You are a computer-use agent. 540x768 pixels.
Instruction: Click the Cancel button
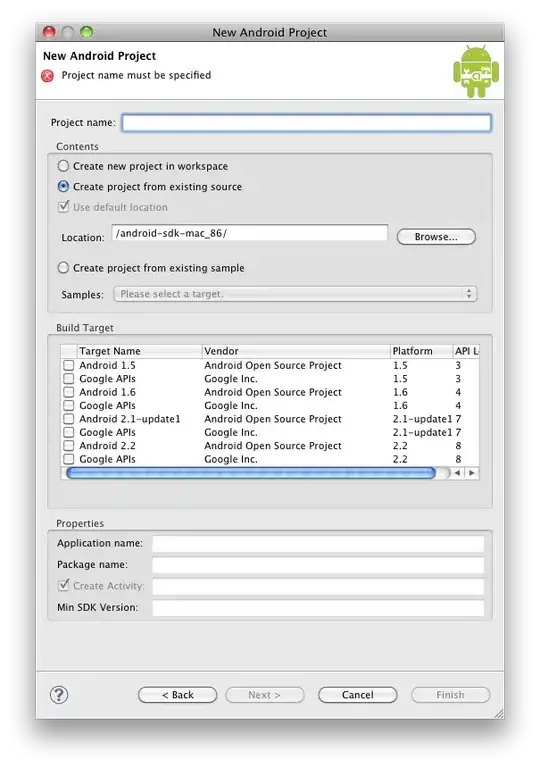click(358, 695)
